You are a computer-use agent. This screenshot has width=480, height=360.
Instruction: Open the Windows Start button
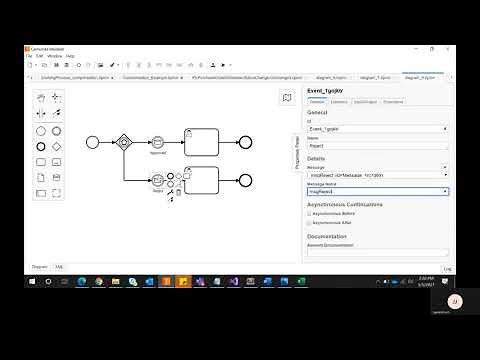point(32,282)
